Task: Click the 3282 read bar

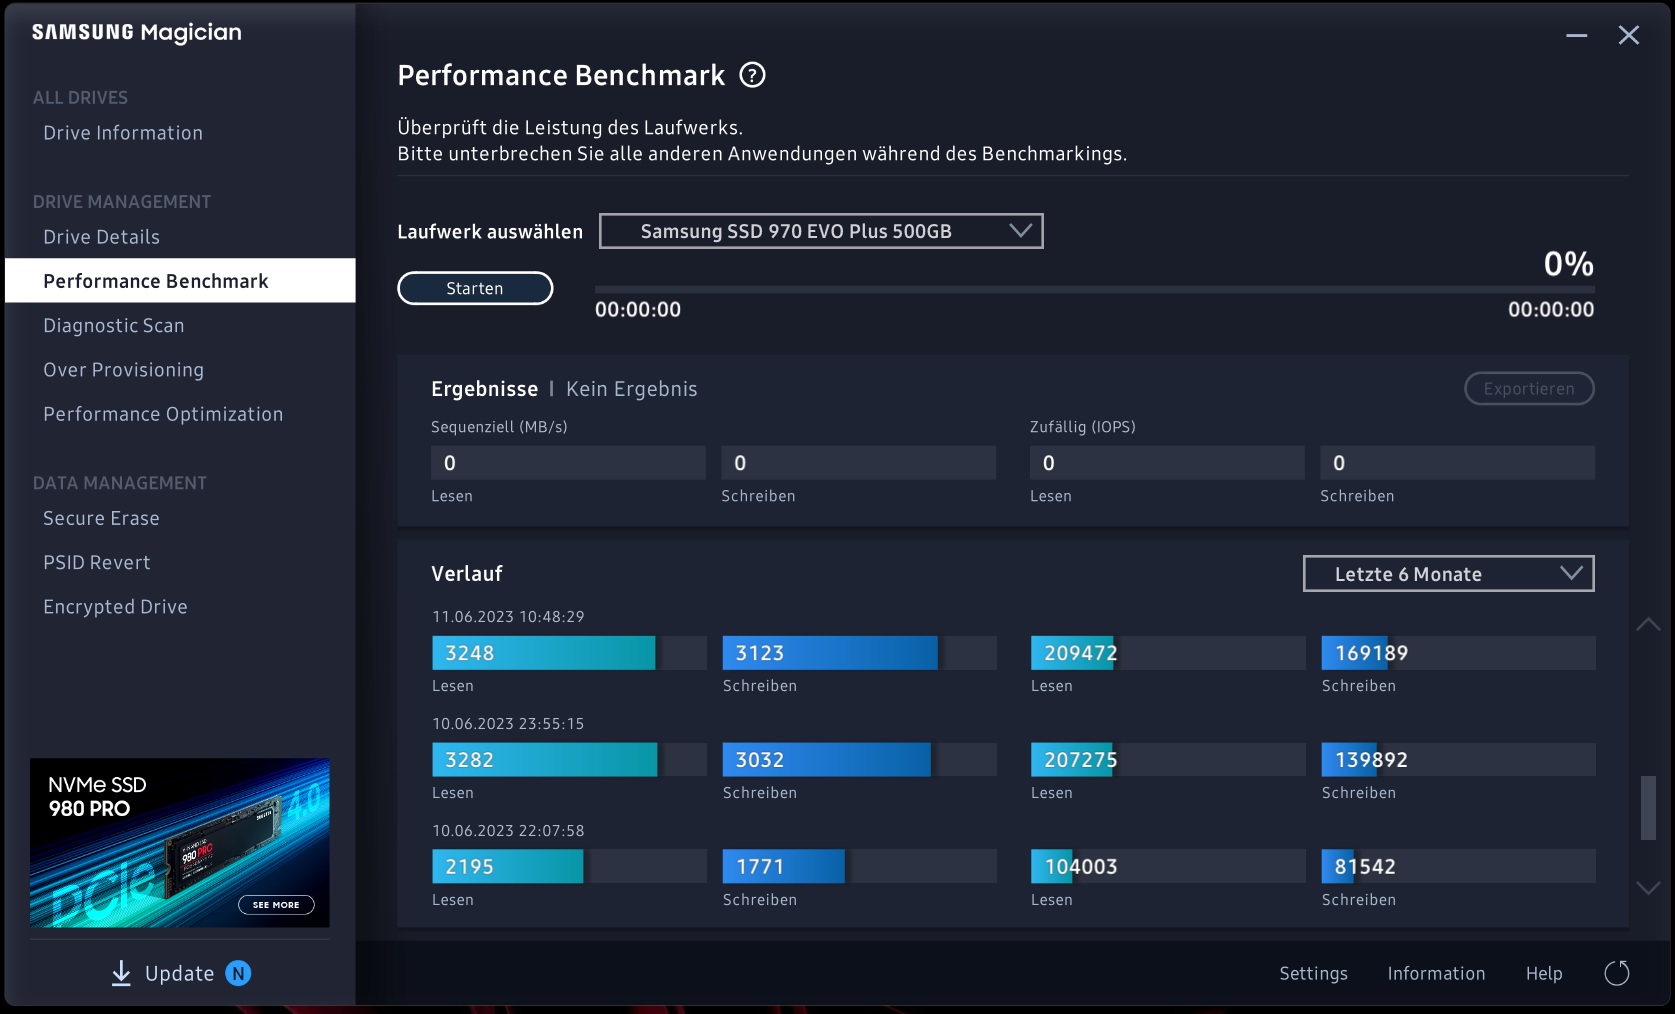Action: 569,760
